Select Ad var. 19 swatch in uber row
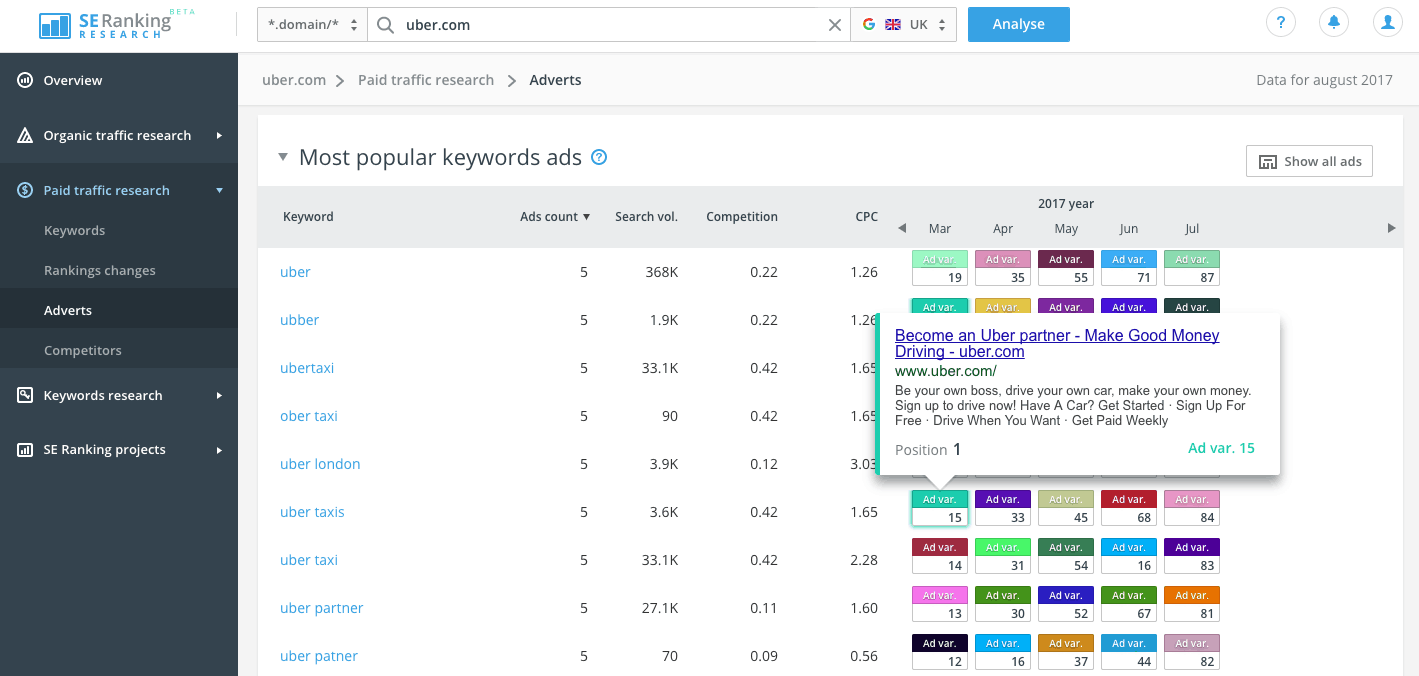 (940, 268)
